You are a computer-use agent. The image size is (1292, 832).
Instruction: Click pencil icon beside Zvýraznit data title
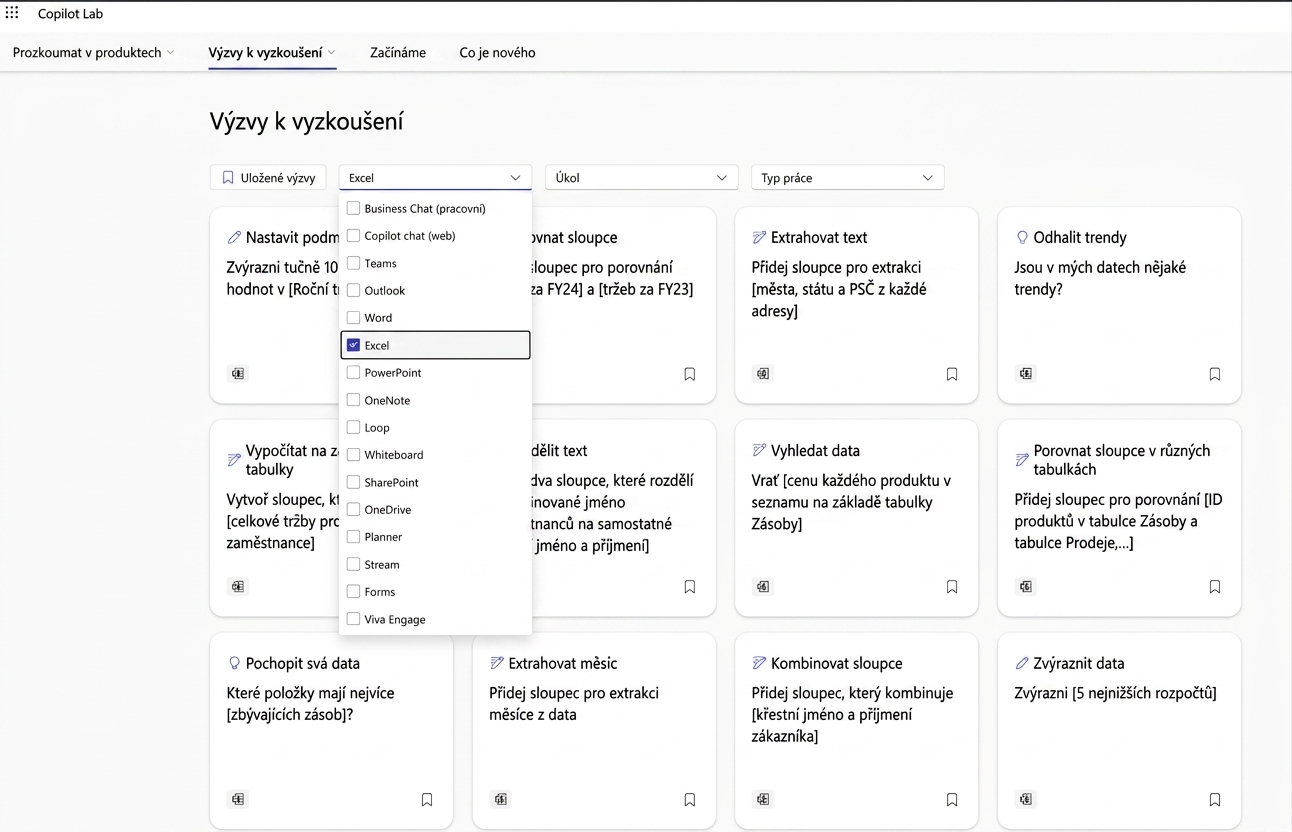1022,663
